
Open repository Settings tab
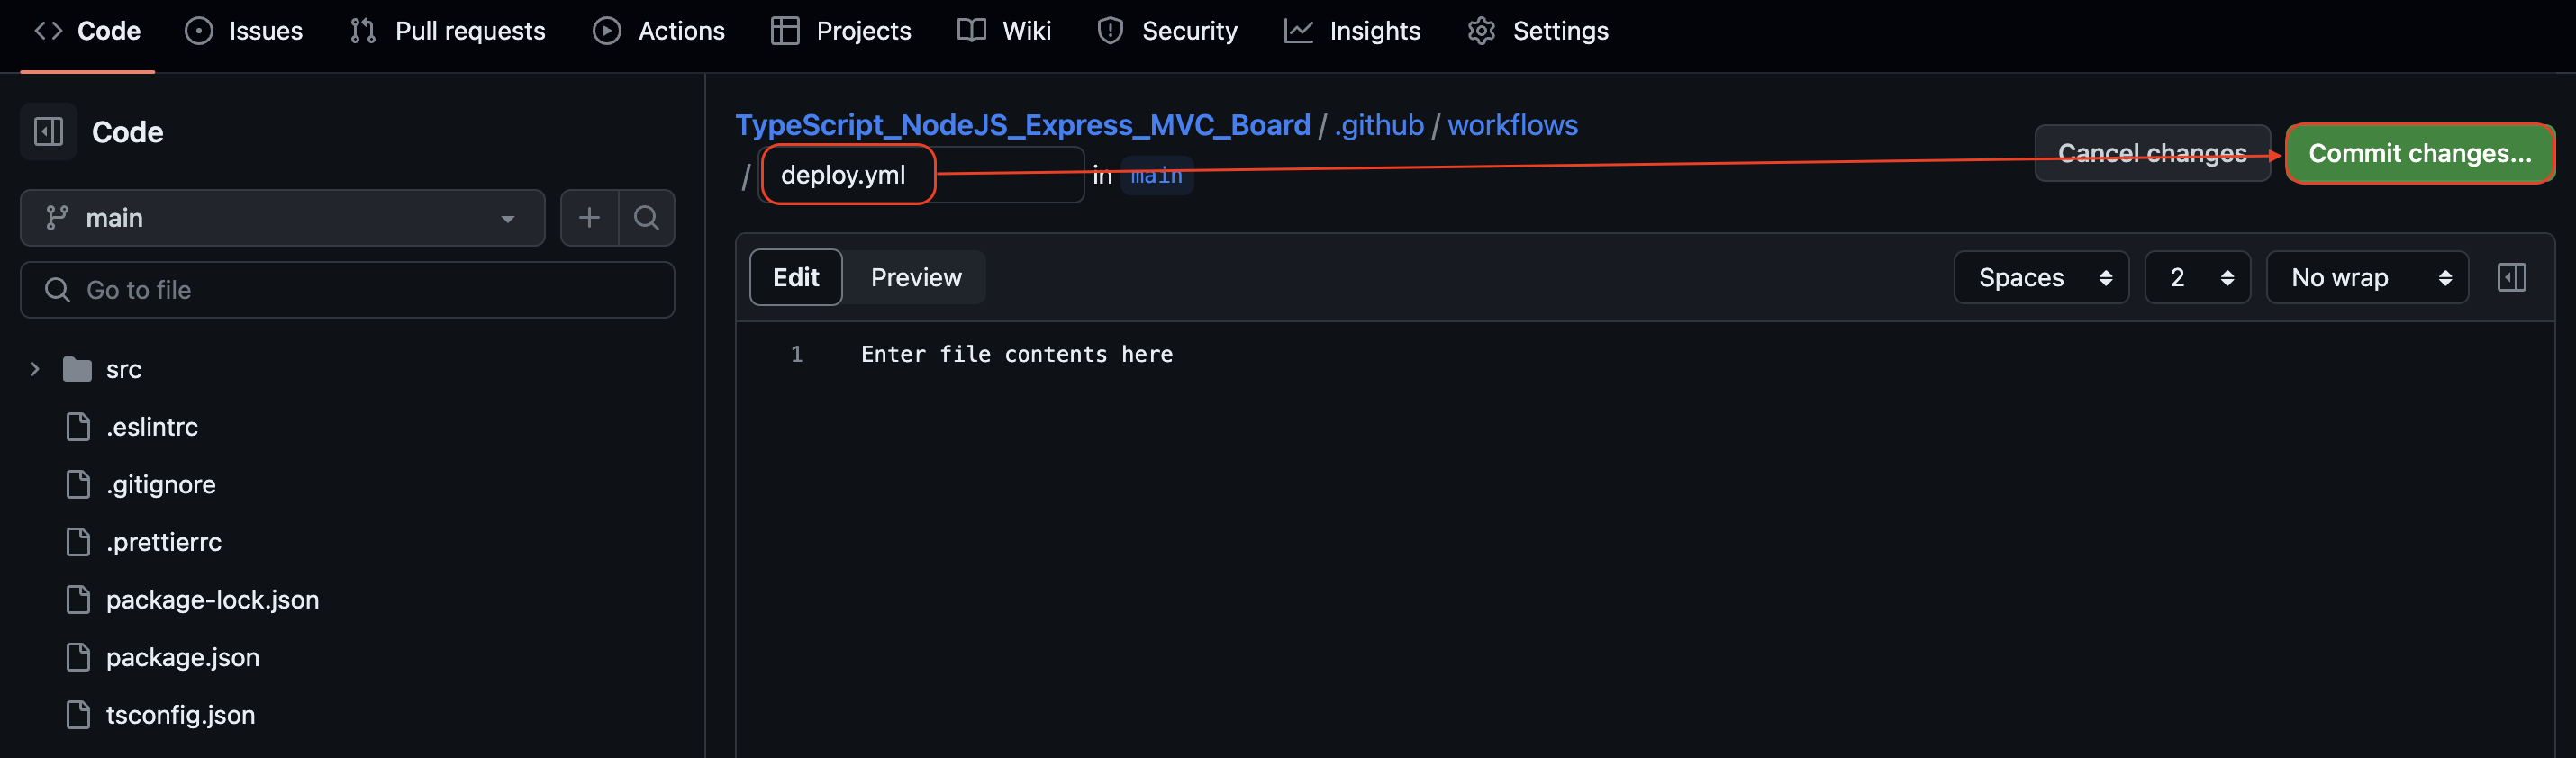tap(1538, 31)
